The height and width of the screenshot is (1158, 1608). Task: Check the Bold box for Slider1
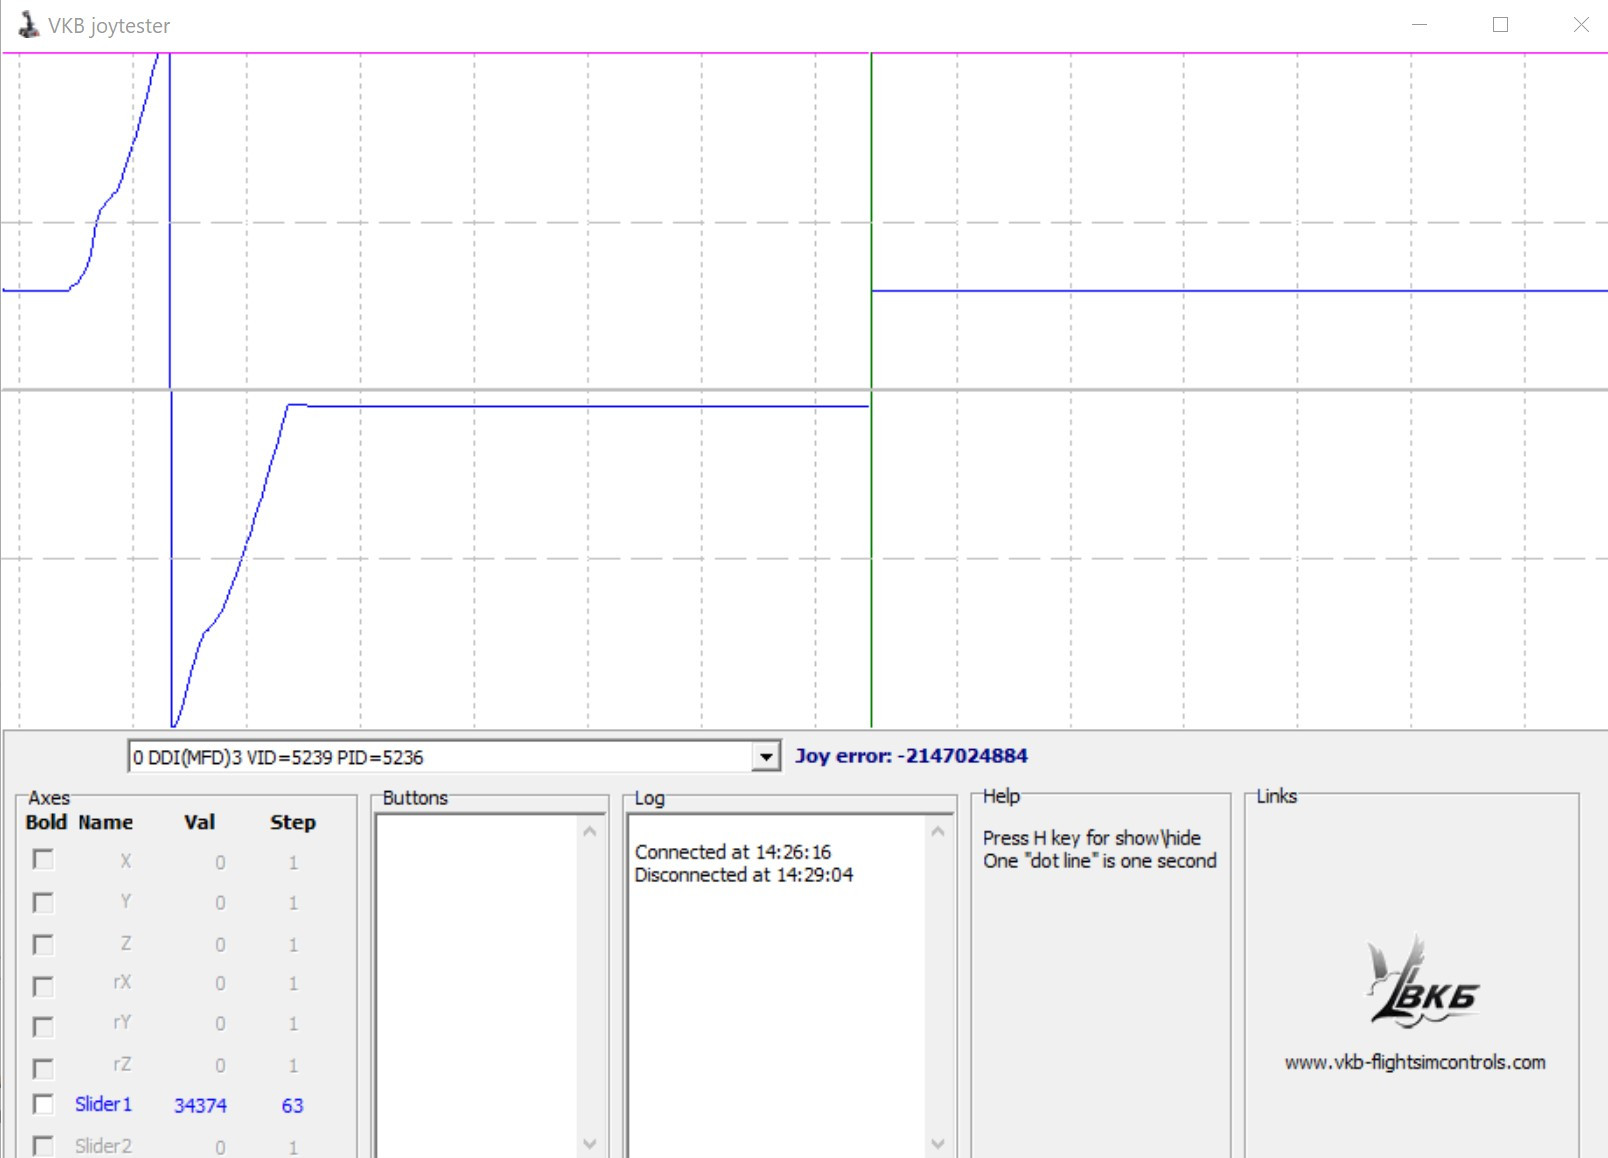tap(43, 1104)
